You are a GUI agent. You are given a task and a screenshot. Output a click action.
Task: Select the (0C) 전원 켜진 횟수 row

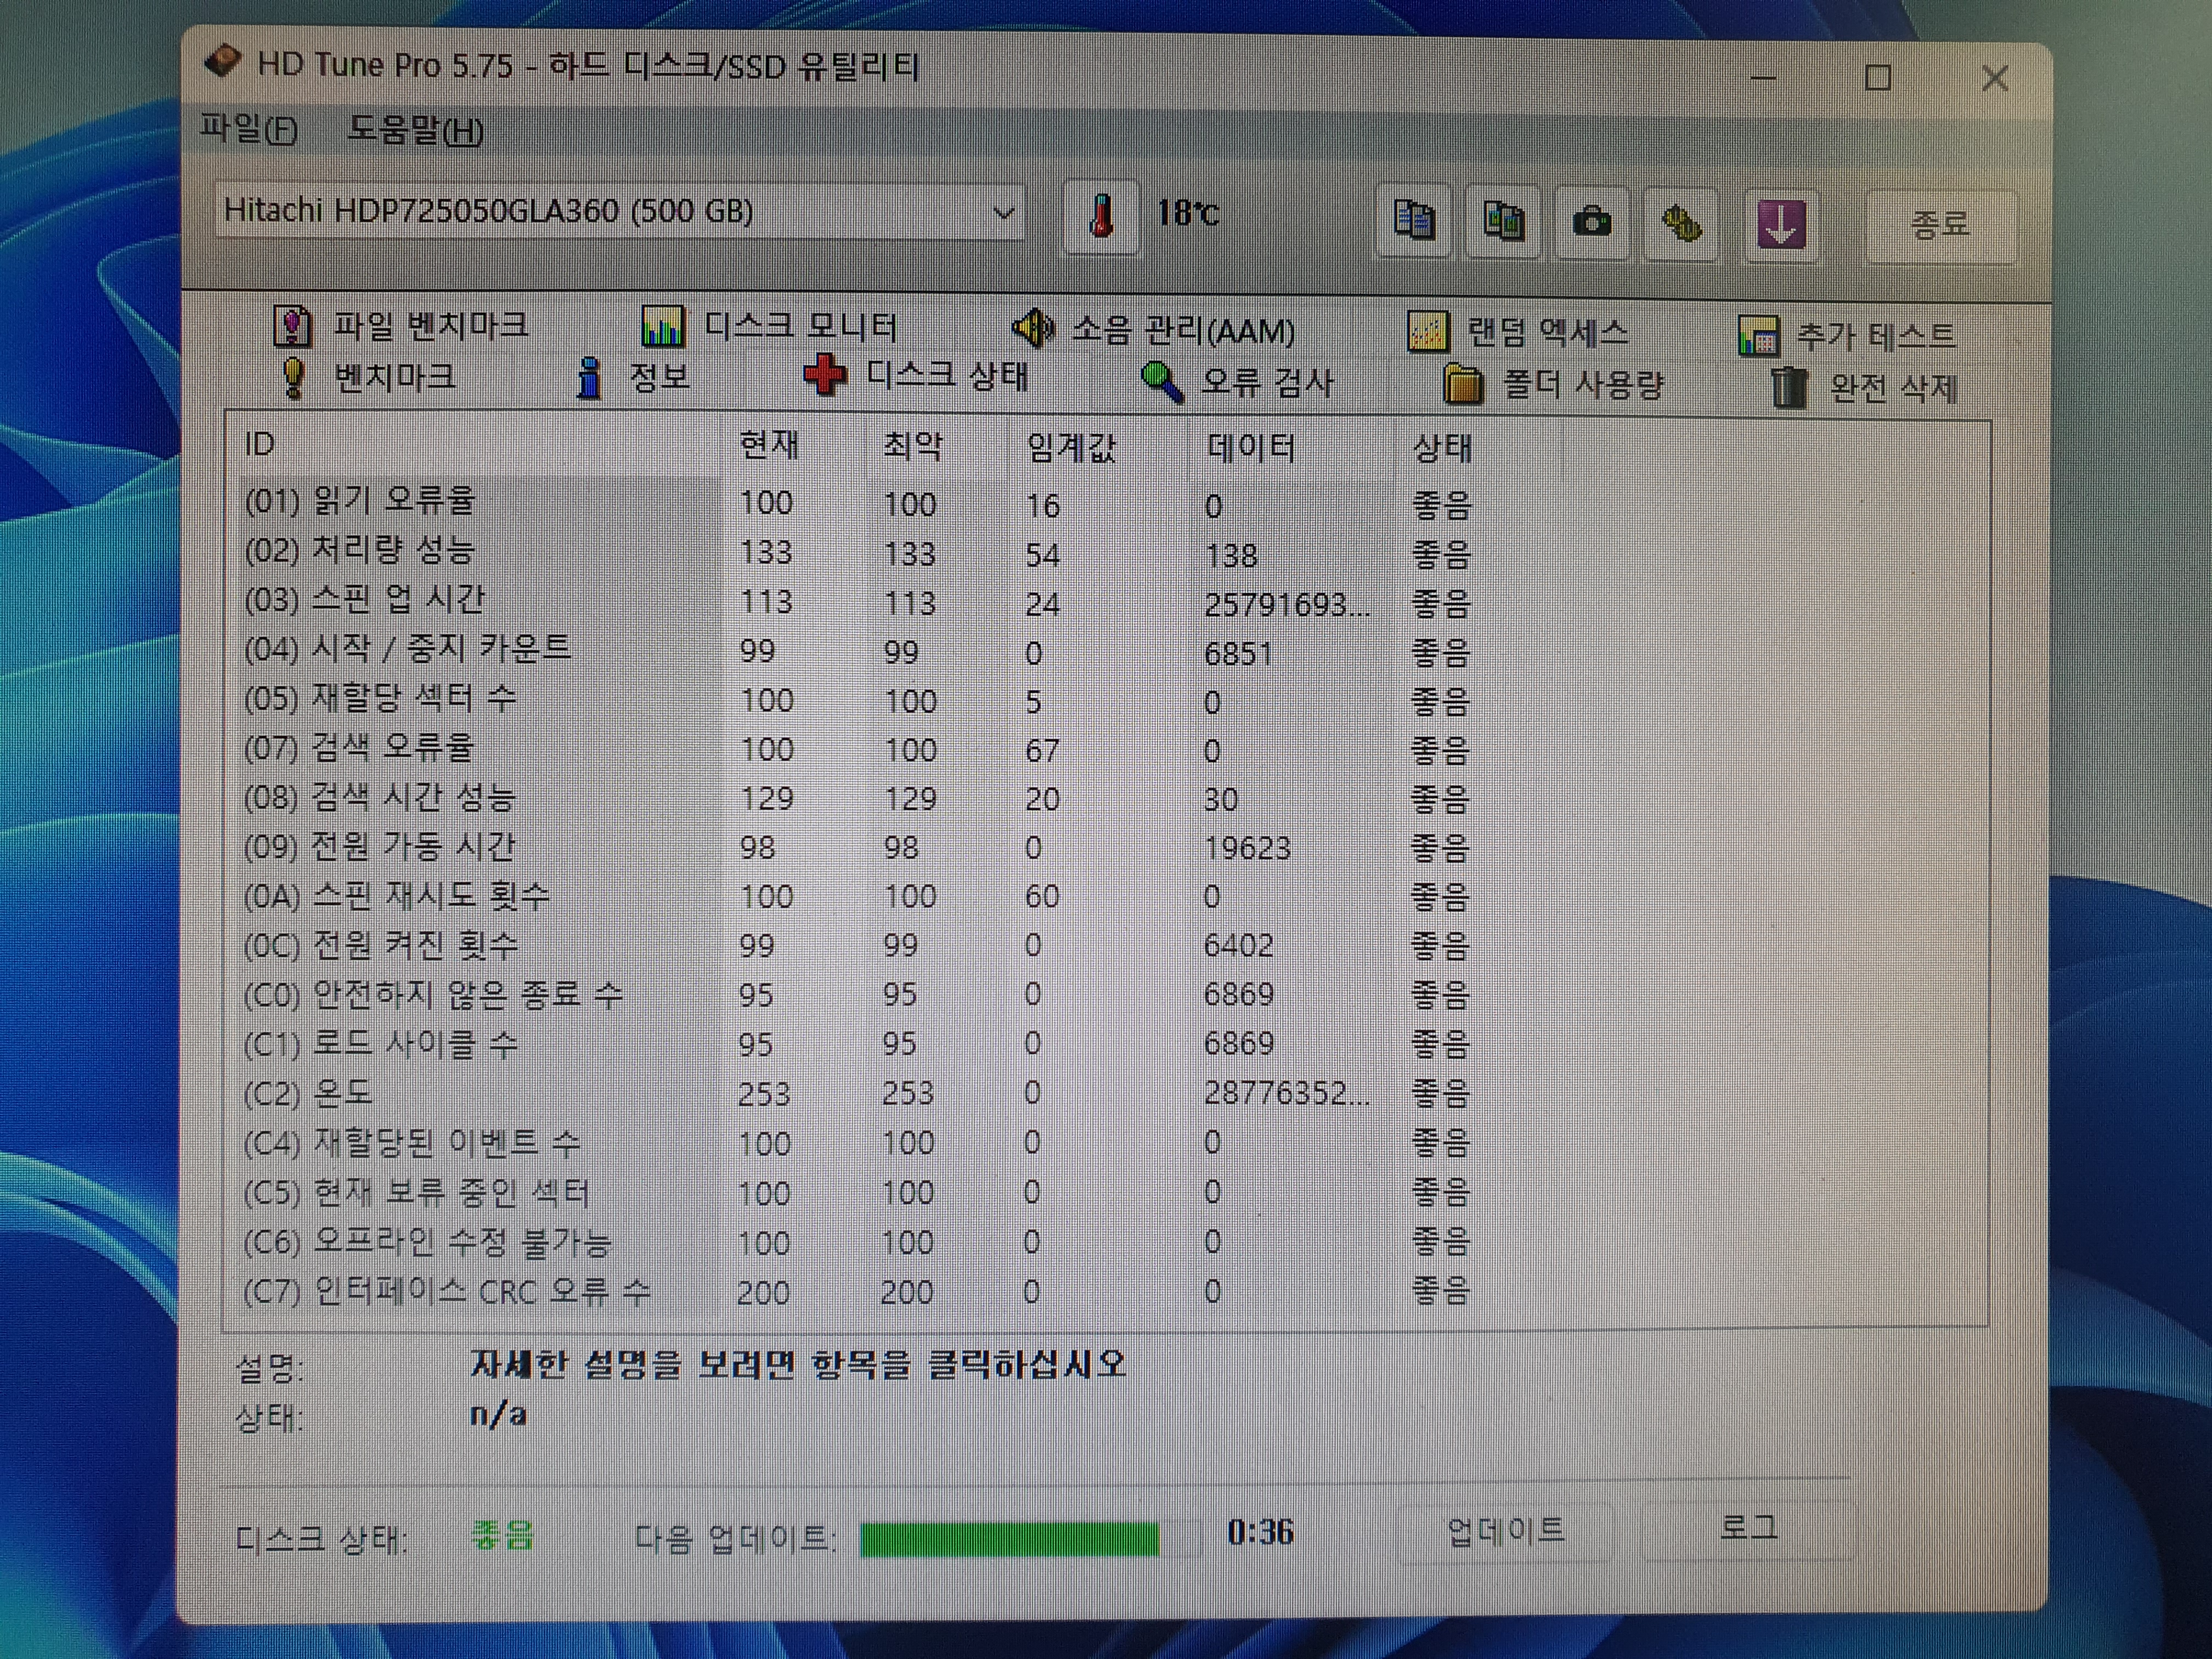(858, 944)
